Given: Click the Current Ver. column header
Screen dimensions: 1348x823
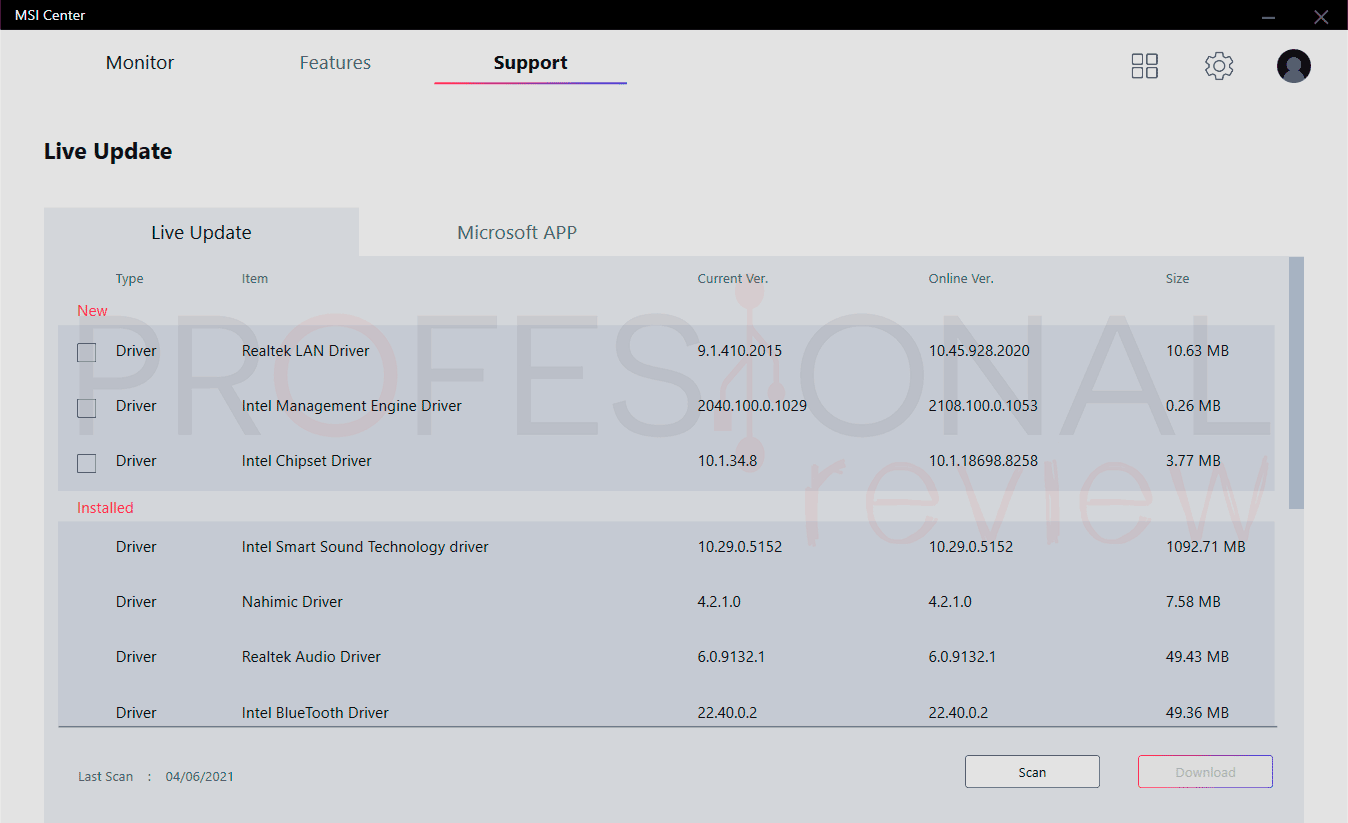Looking at the screenshot, I should pos(733,279).
